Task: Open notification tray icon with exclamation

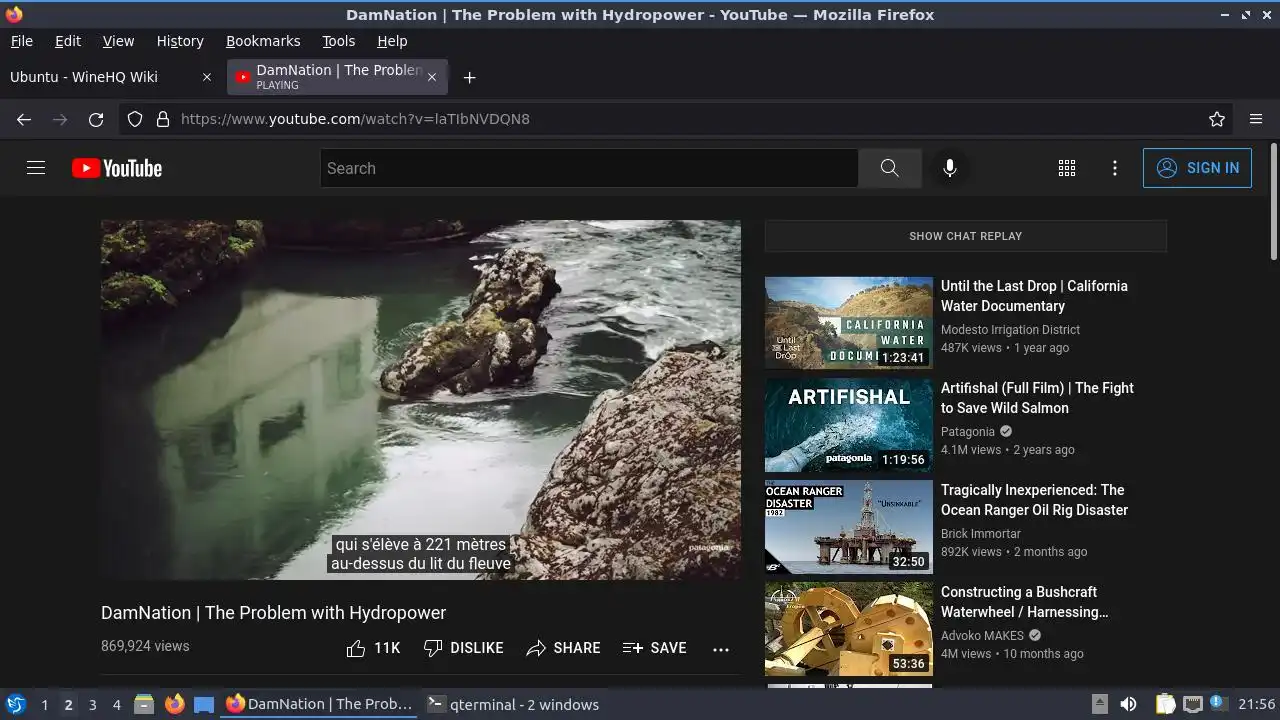Action: click(x=1218, y=703)
